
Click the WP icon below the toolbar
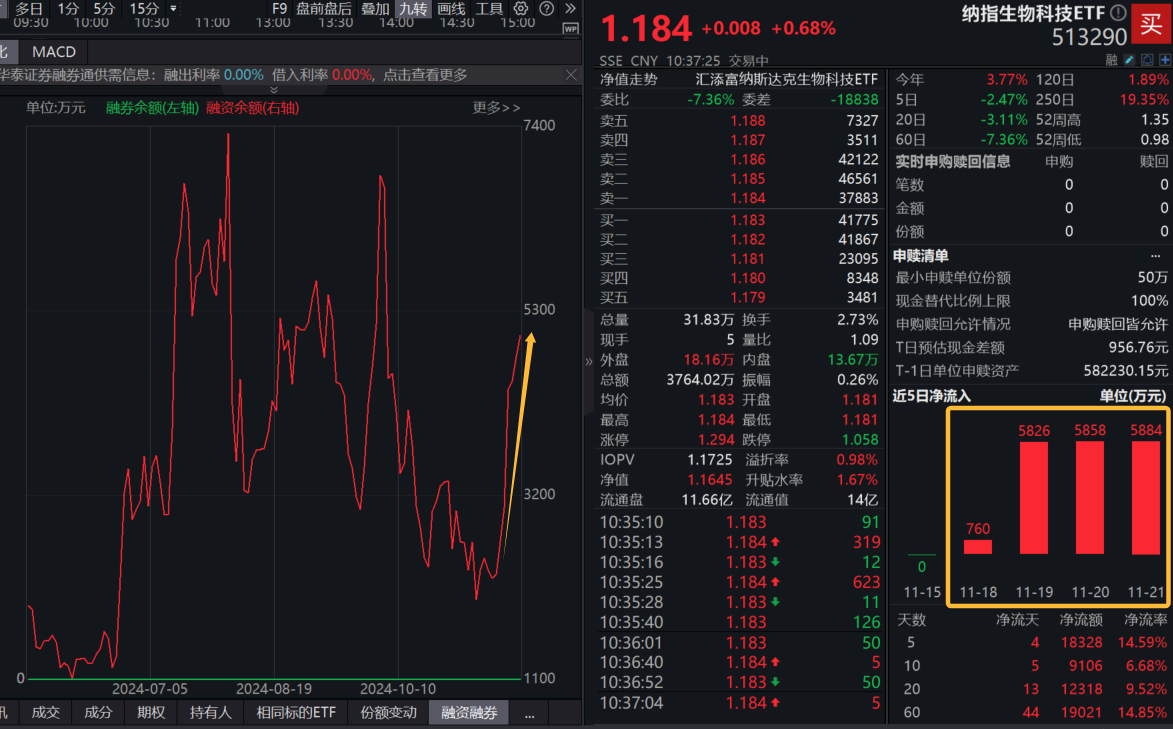pyautogui.click(x=571, y=29)
